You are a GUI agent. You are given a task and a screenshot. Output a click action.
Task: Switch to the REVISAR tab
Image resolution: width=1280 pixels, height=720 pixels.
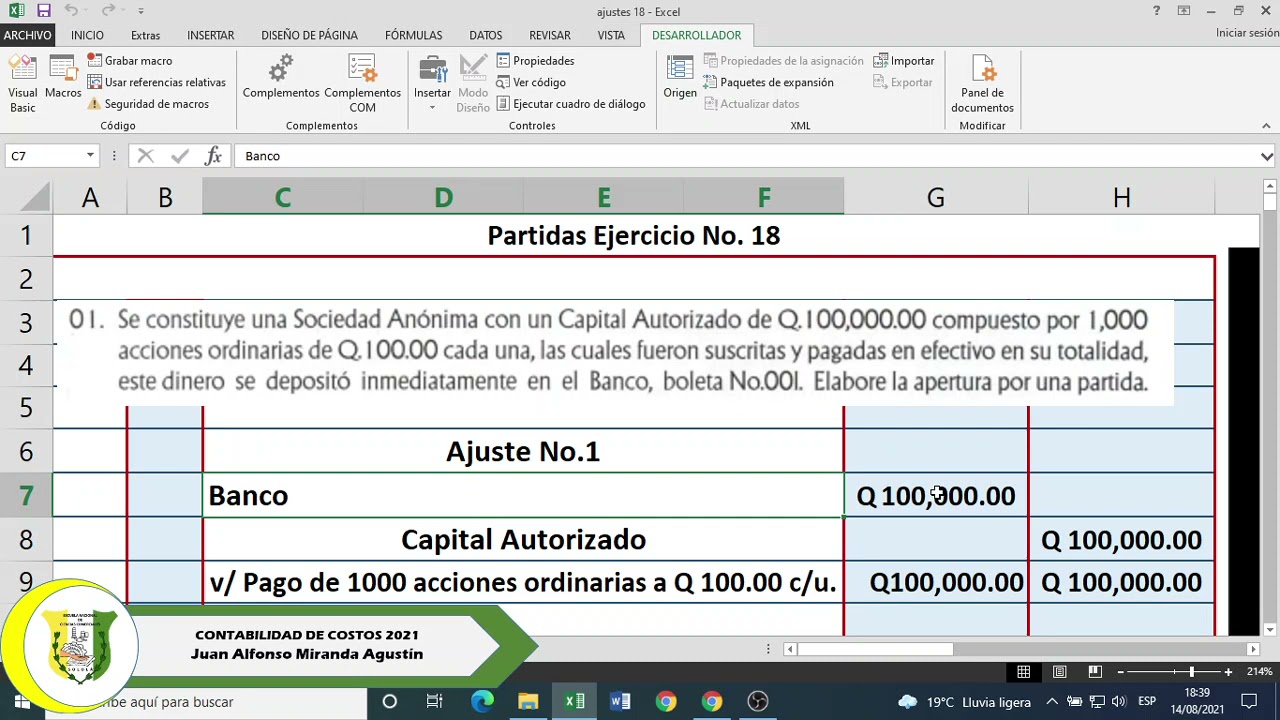550,35
